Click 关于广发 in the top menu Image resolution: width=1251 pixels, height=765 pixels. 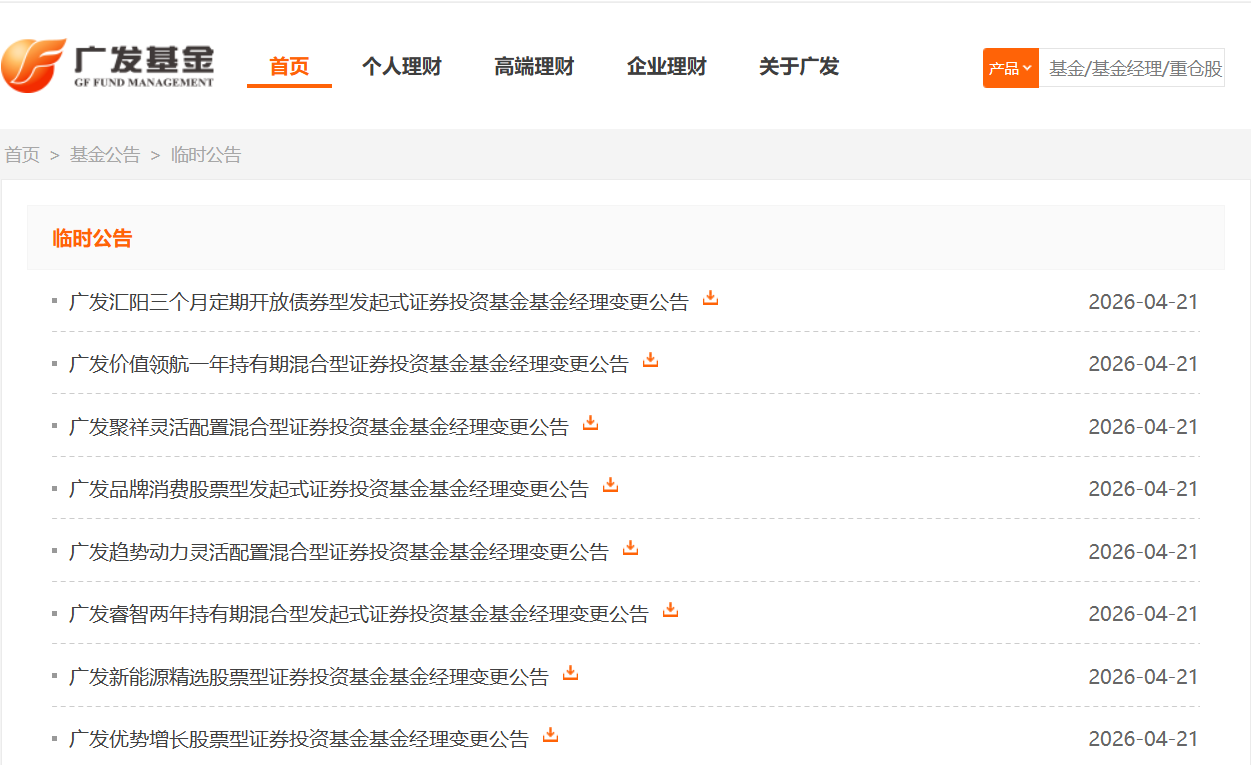[x=798, y=67]
